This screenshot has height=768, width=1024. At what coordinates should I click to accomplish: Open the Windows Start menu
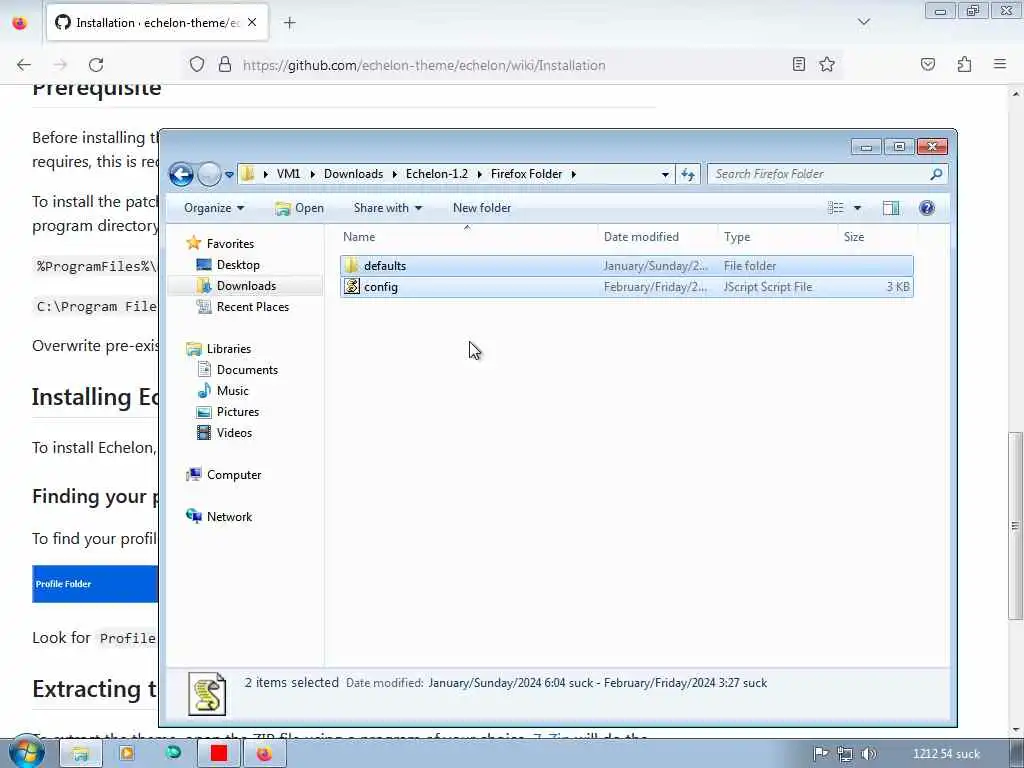click(x=27, y=753)
